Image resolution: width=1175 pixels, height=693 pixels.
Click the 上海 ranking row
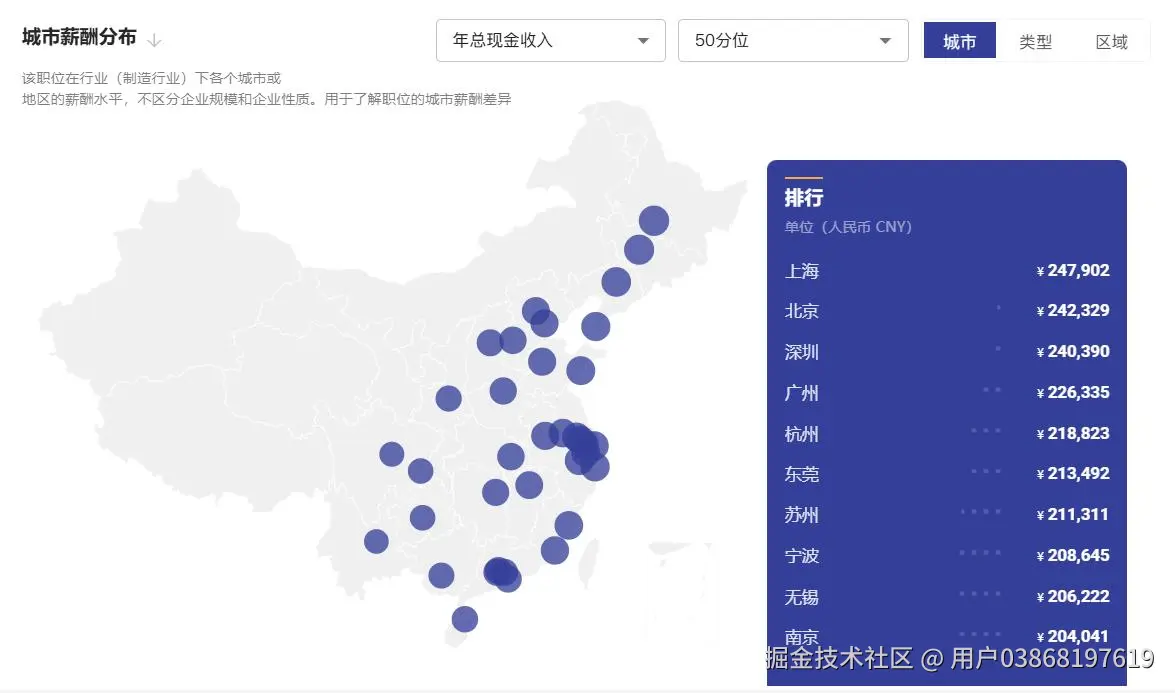[x=946, y=270]
